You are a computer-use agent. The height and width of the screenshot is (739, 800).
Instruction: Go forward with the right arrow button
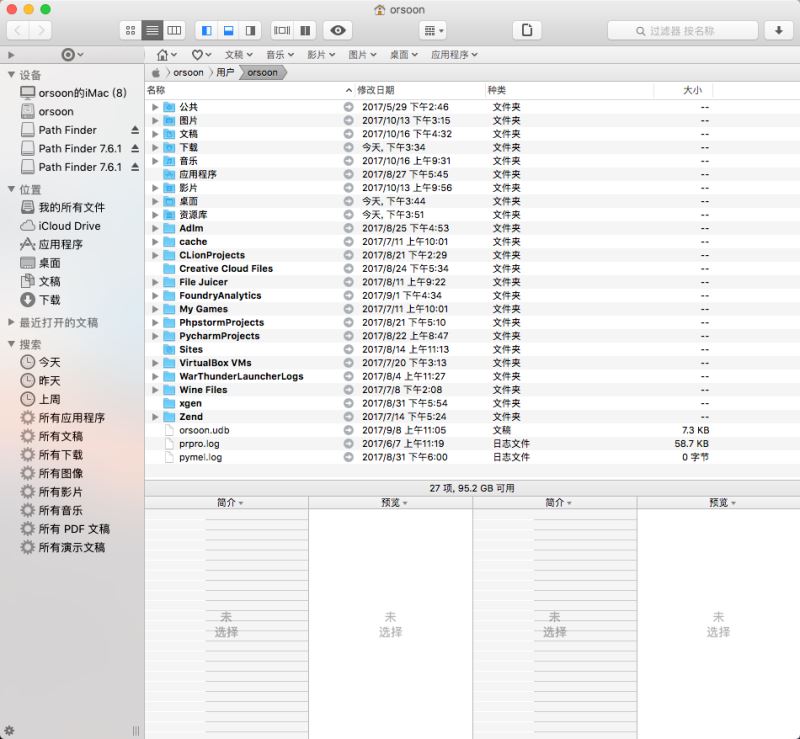[x=40, y=31]
